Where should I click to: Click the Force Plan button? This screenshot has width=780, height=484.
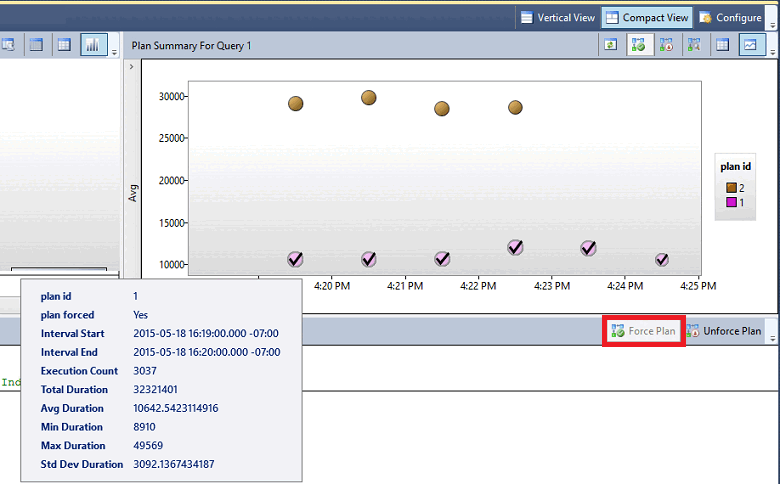643,331
